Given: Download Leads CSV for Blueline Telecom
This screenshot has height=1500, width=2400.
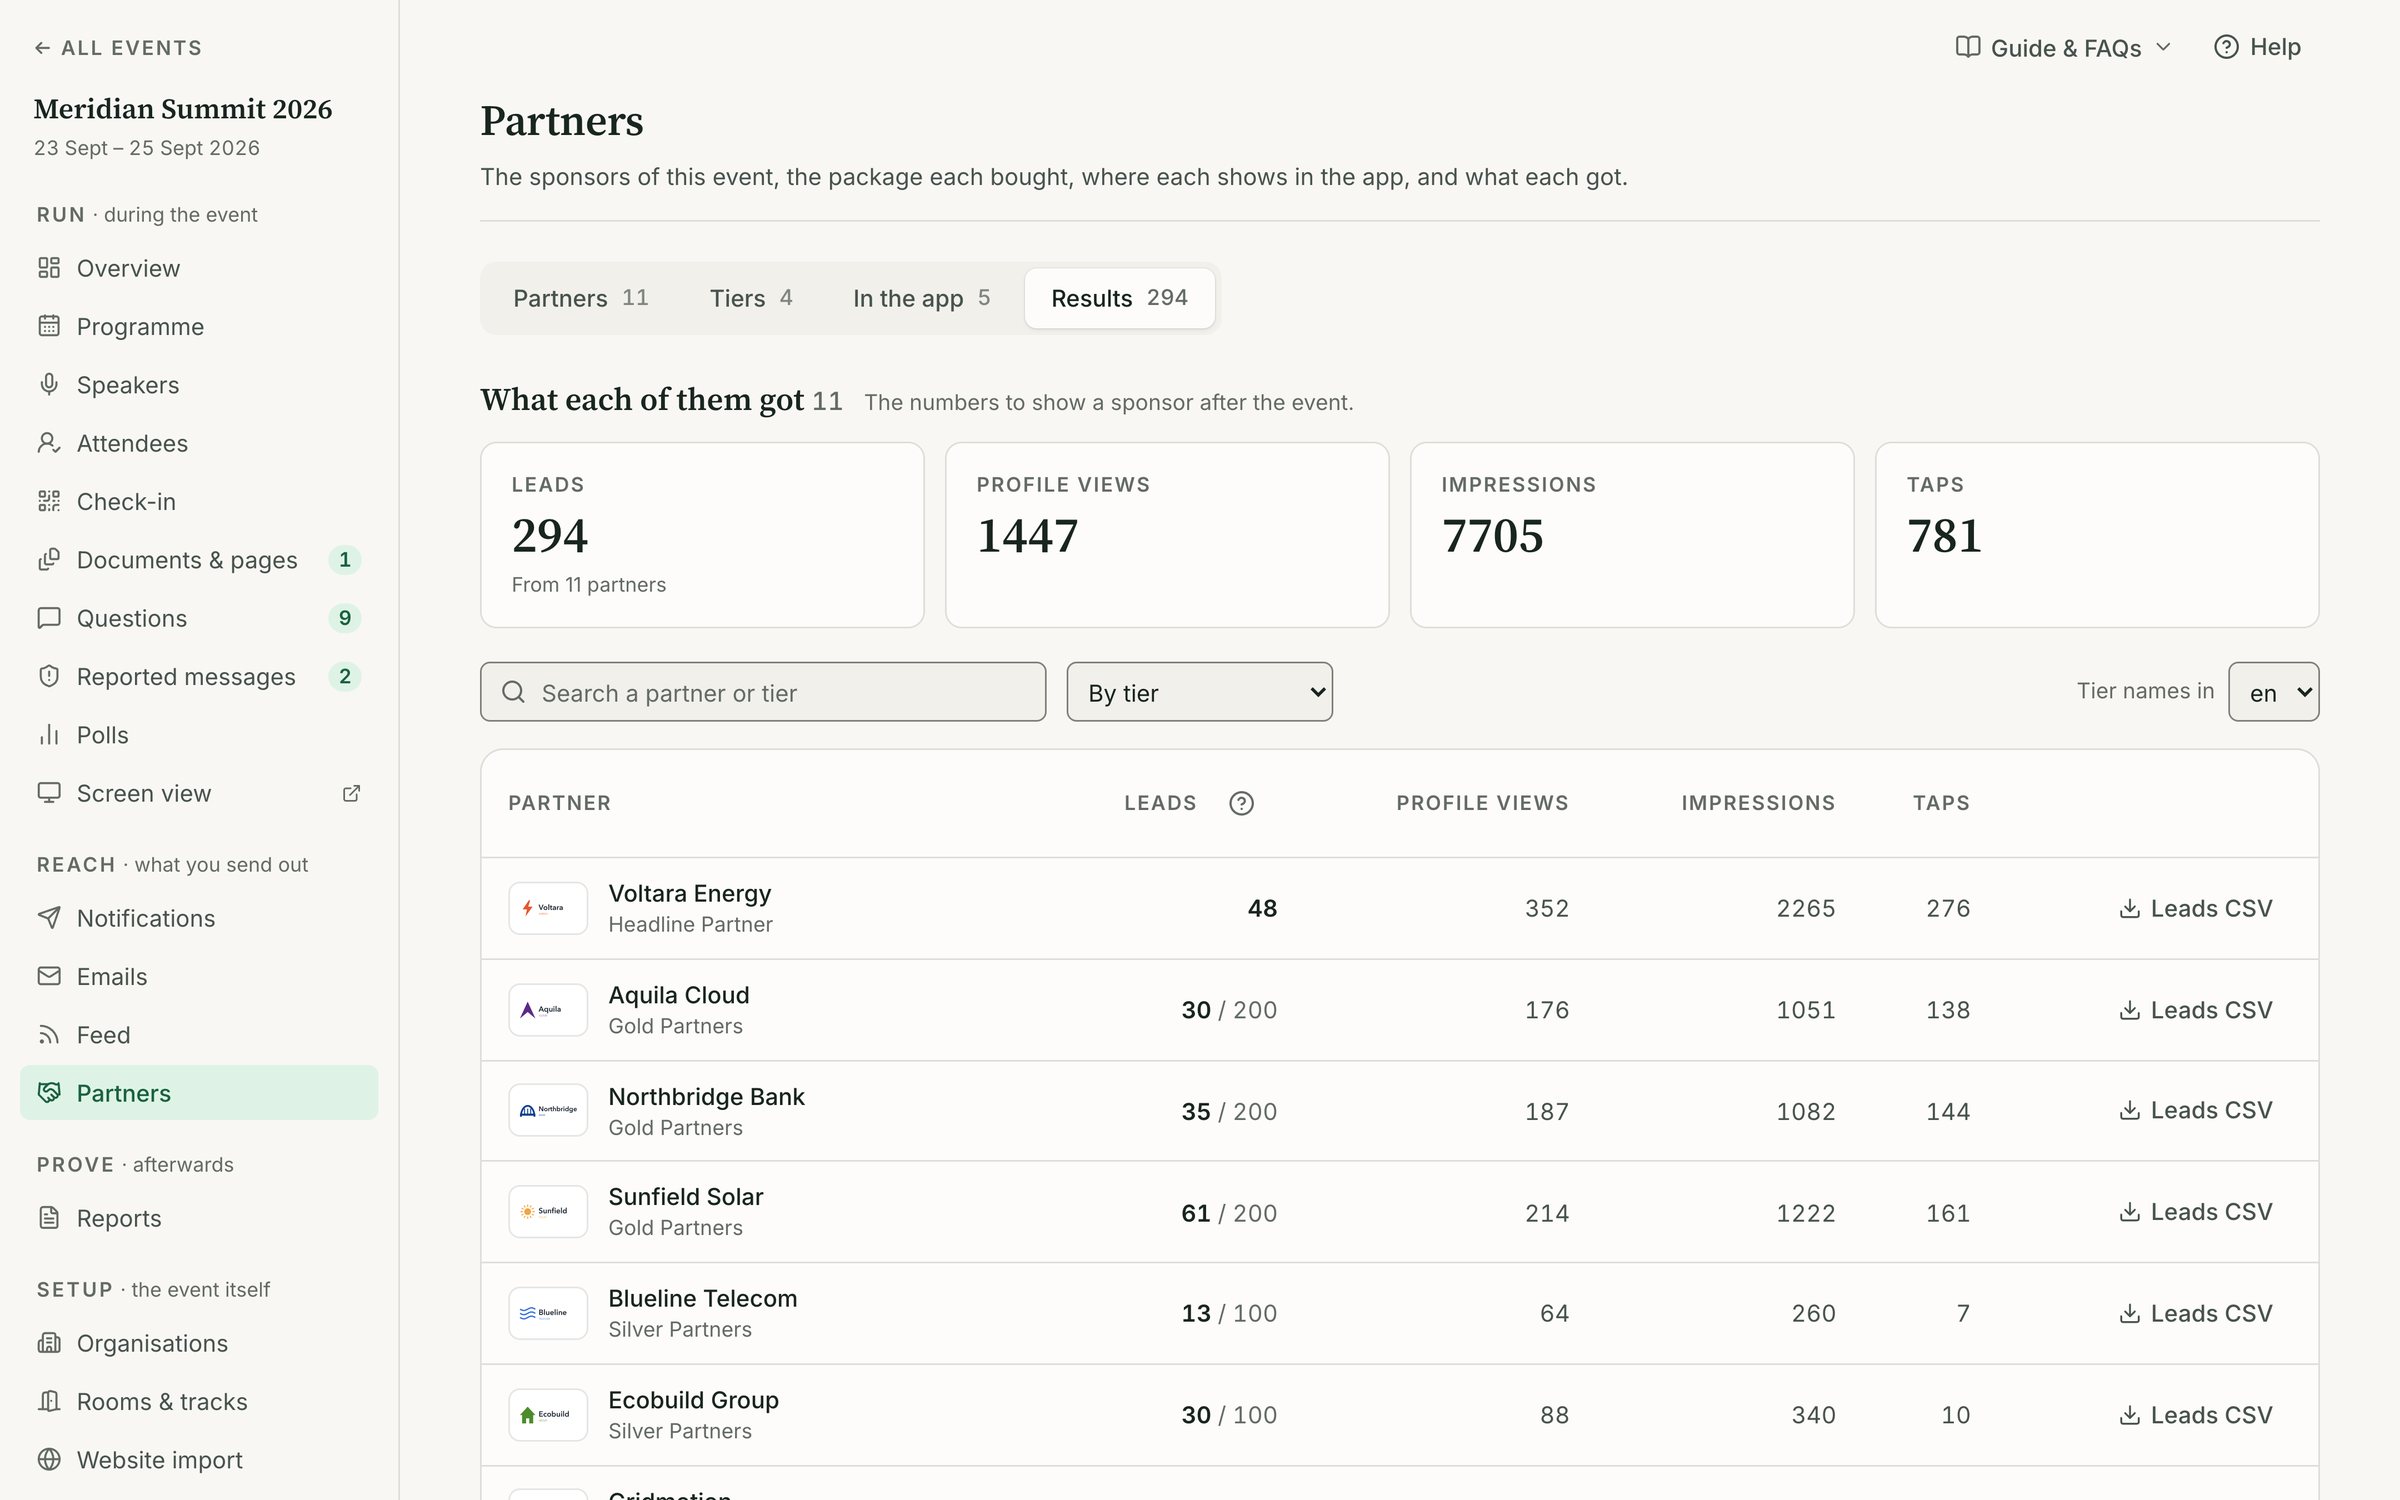Looking at the screenshot, I should pos(2195,1313).
